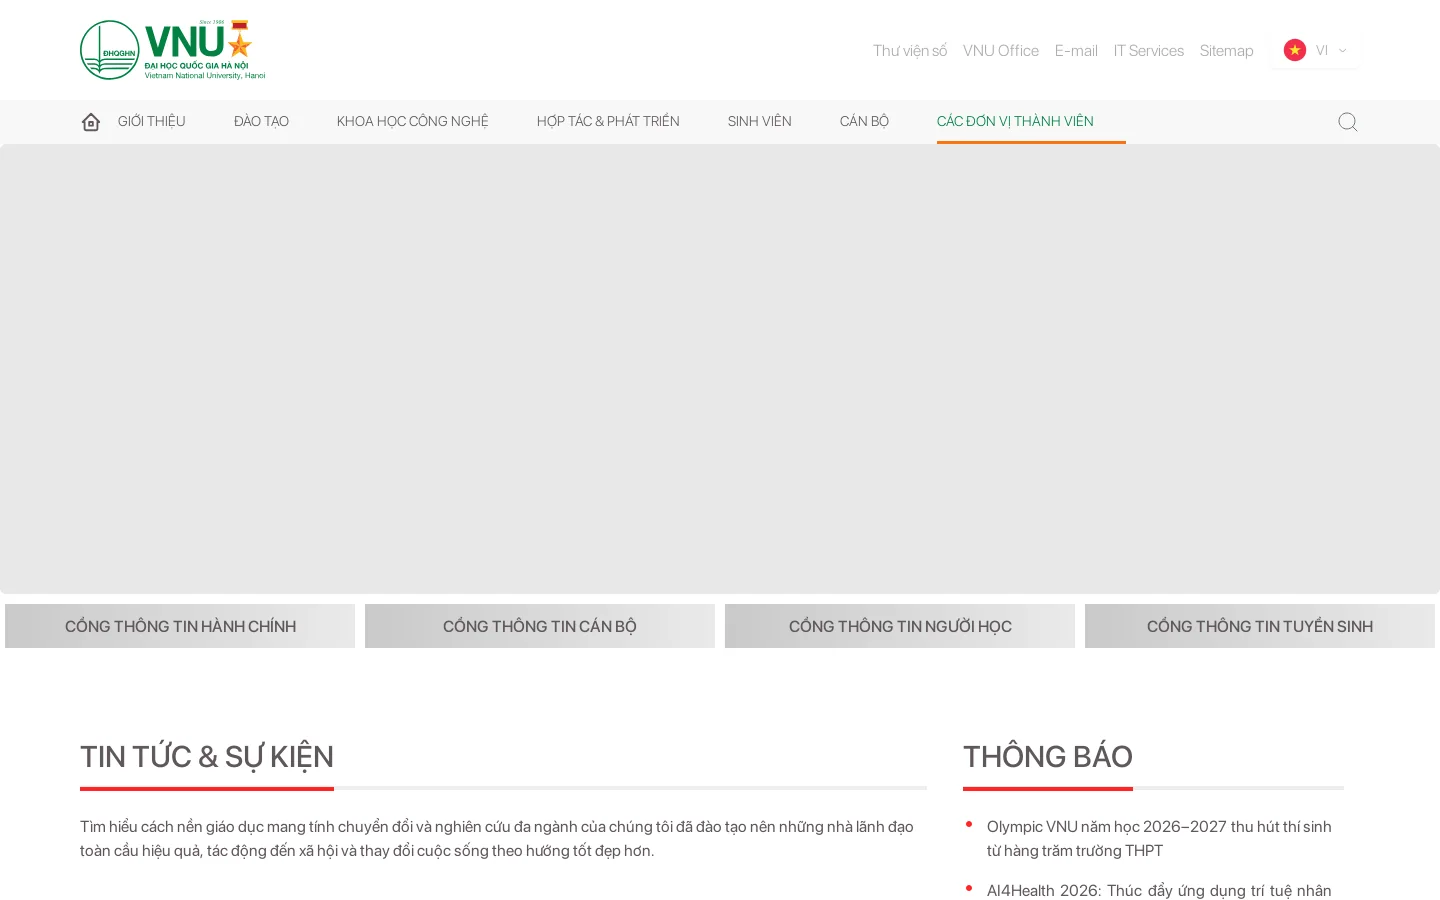Open the Khoa học công nghệ menu
The height and width of the screenshot is (900, 1440).
click(x=412, y=121)
